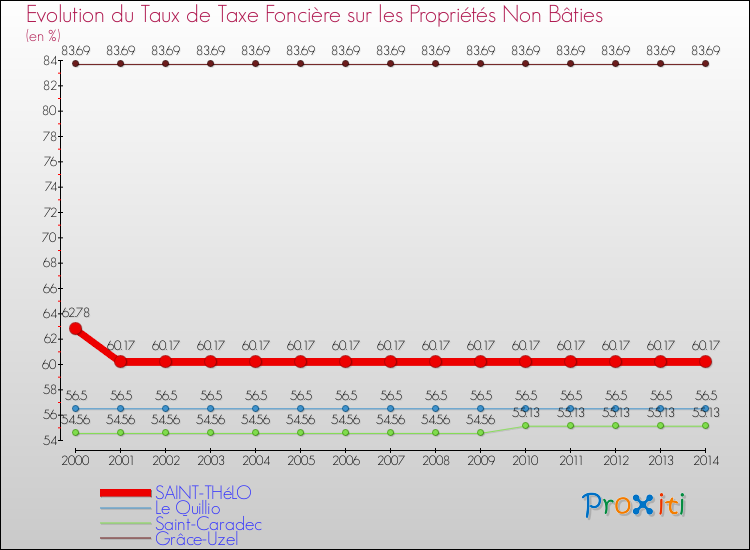
Task: Click the 84 y-axis tick label
Action: [50, 60]
